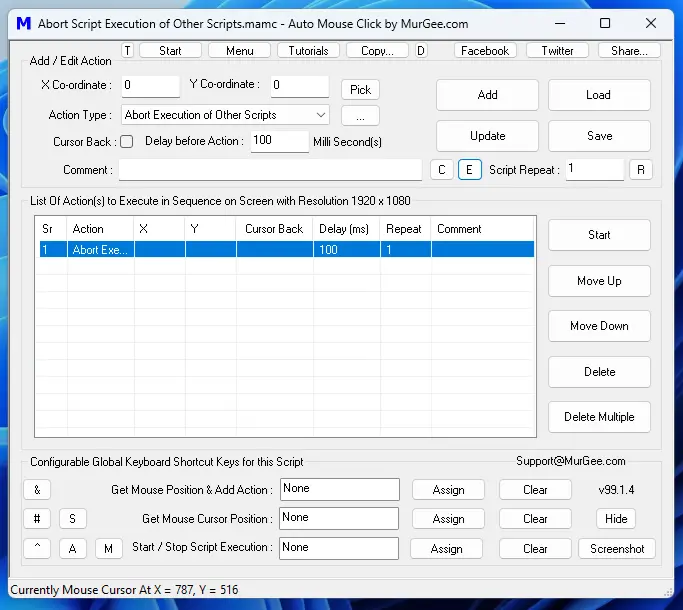The height and width of the screenshot is (610, 683).
Task: Click Delete Multiple button
Action: (599, 417)
